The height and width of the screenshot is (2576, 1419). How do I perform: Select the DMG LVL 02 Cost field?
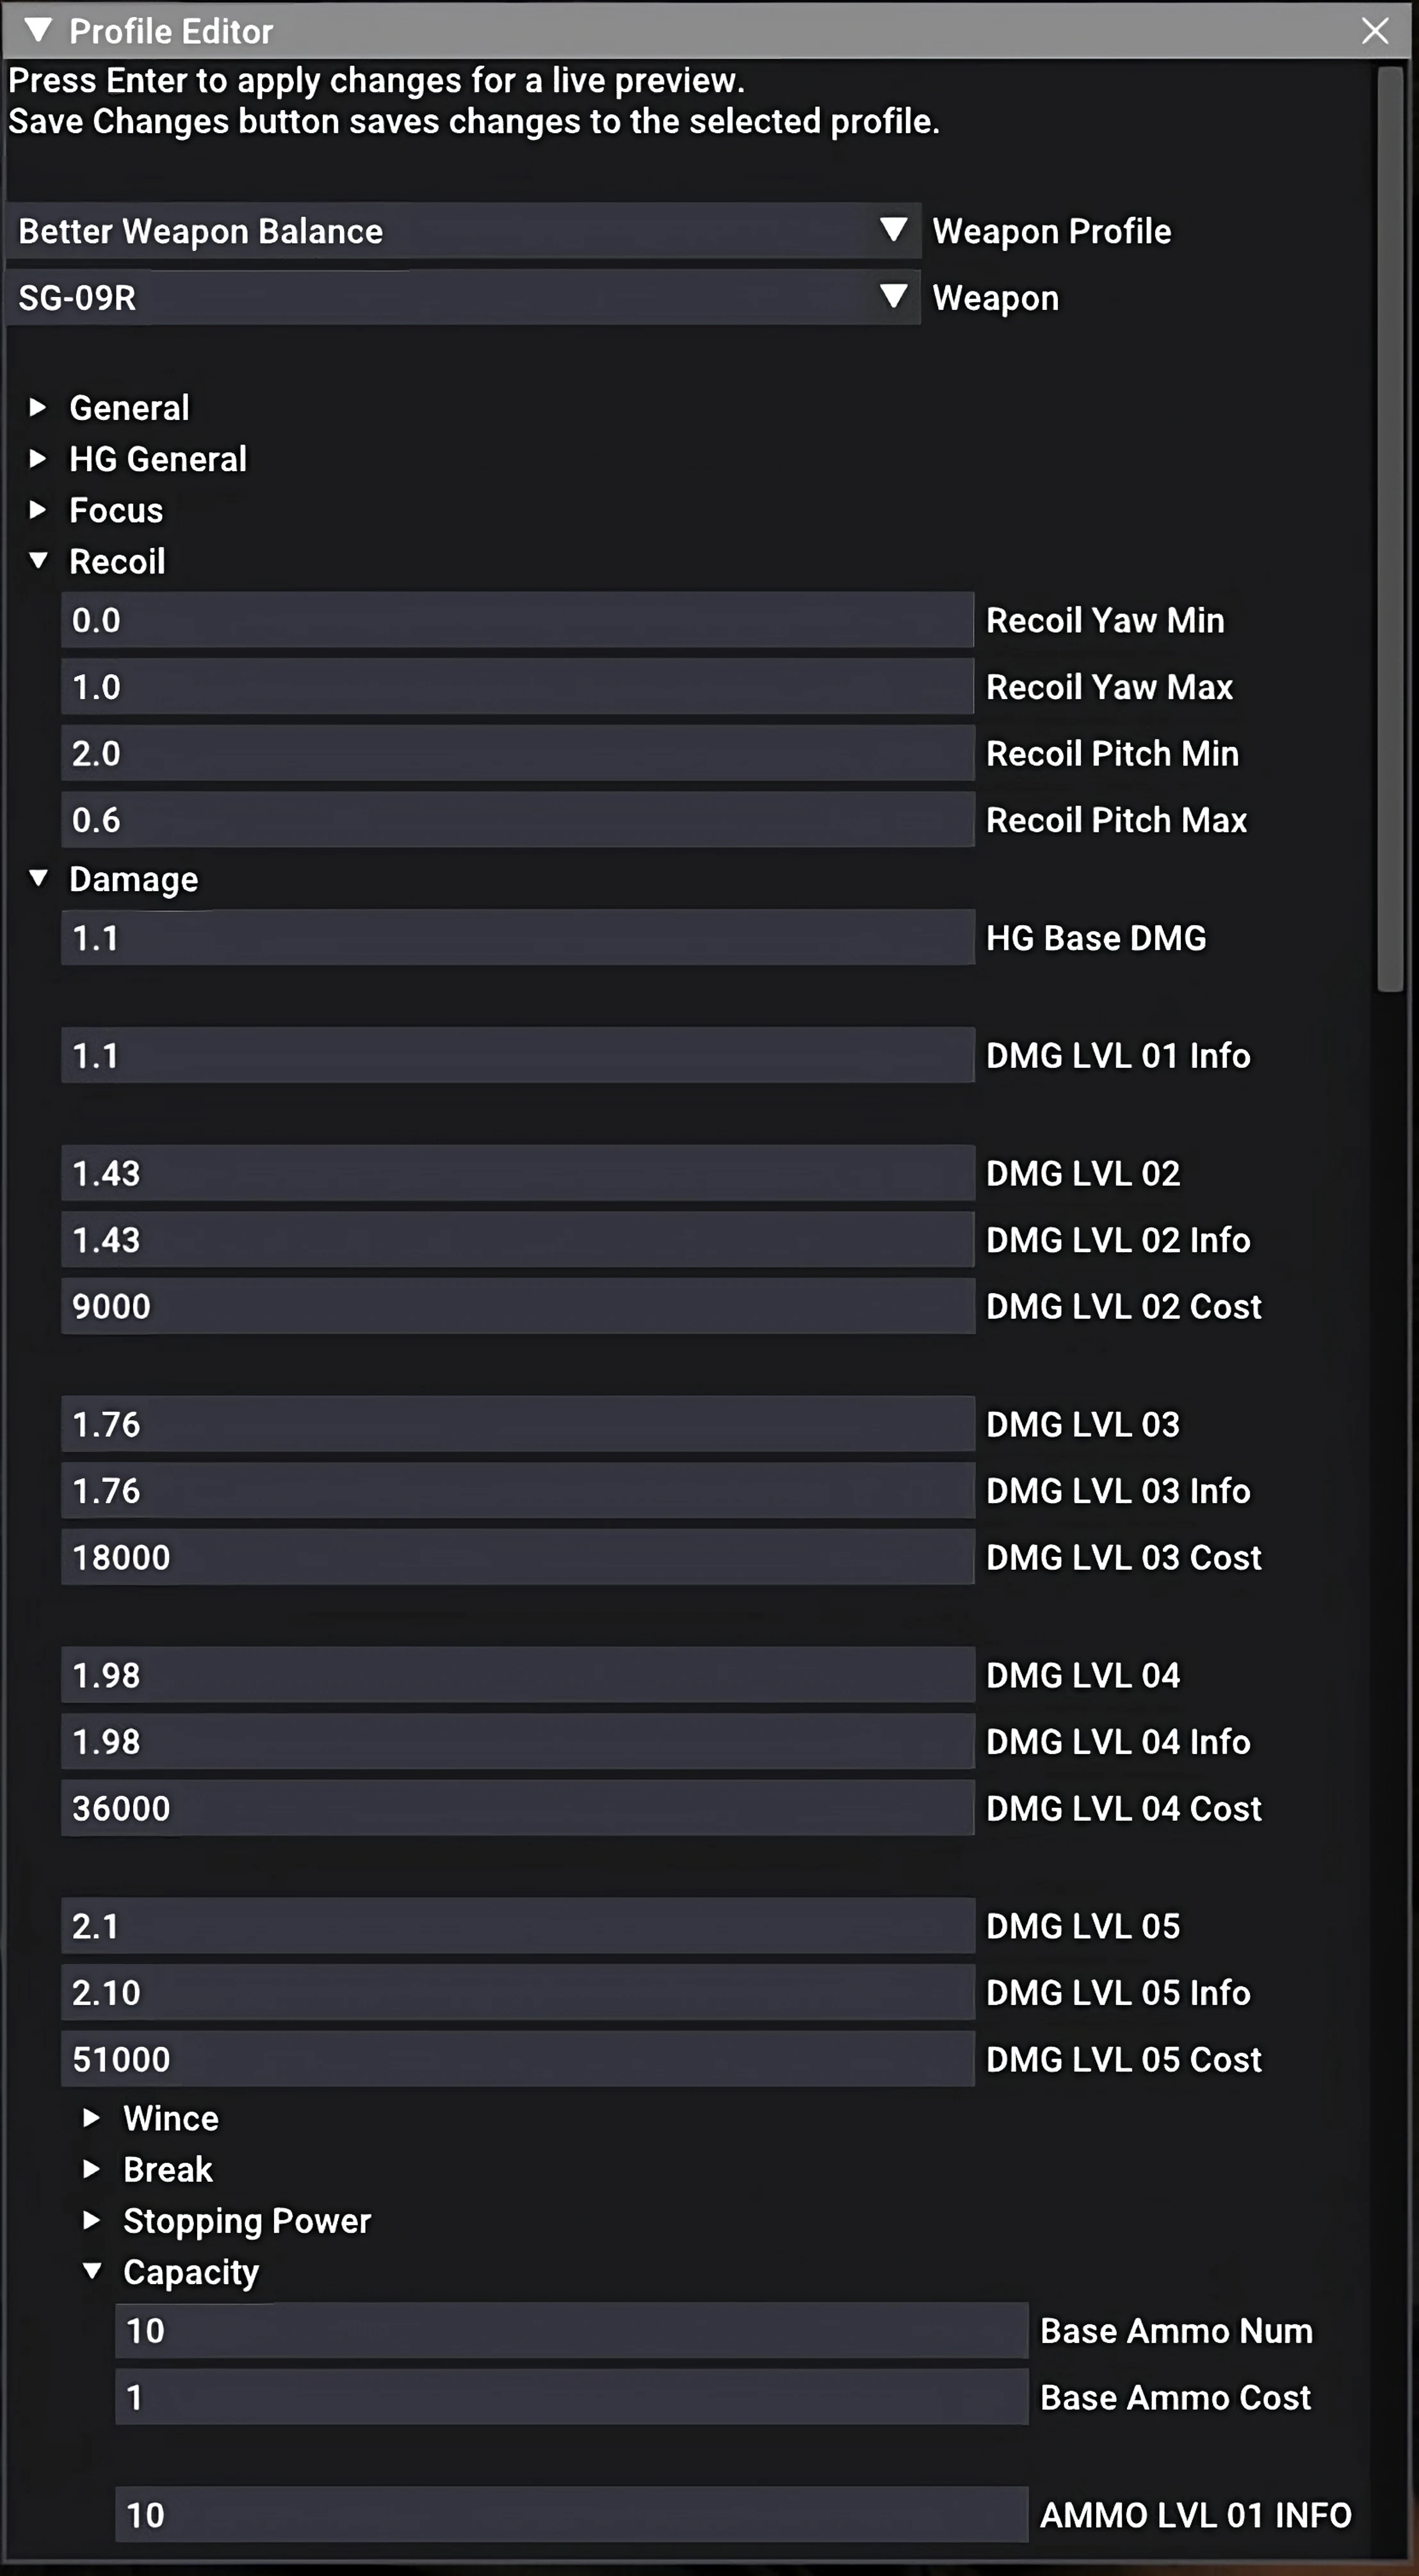click(x=517, y=1306)
